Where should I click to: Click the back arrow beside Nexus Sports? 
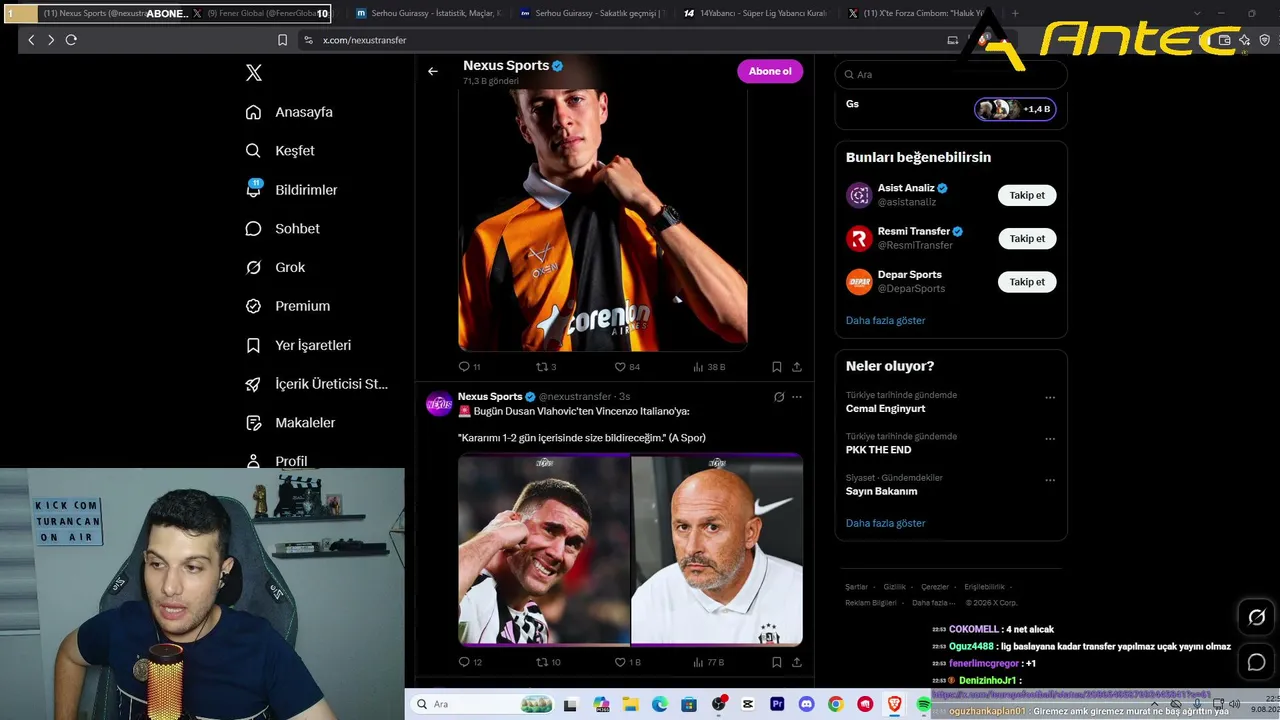[433, 71]
